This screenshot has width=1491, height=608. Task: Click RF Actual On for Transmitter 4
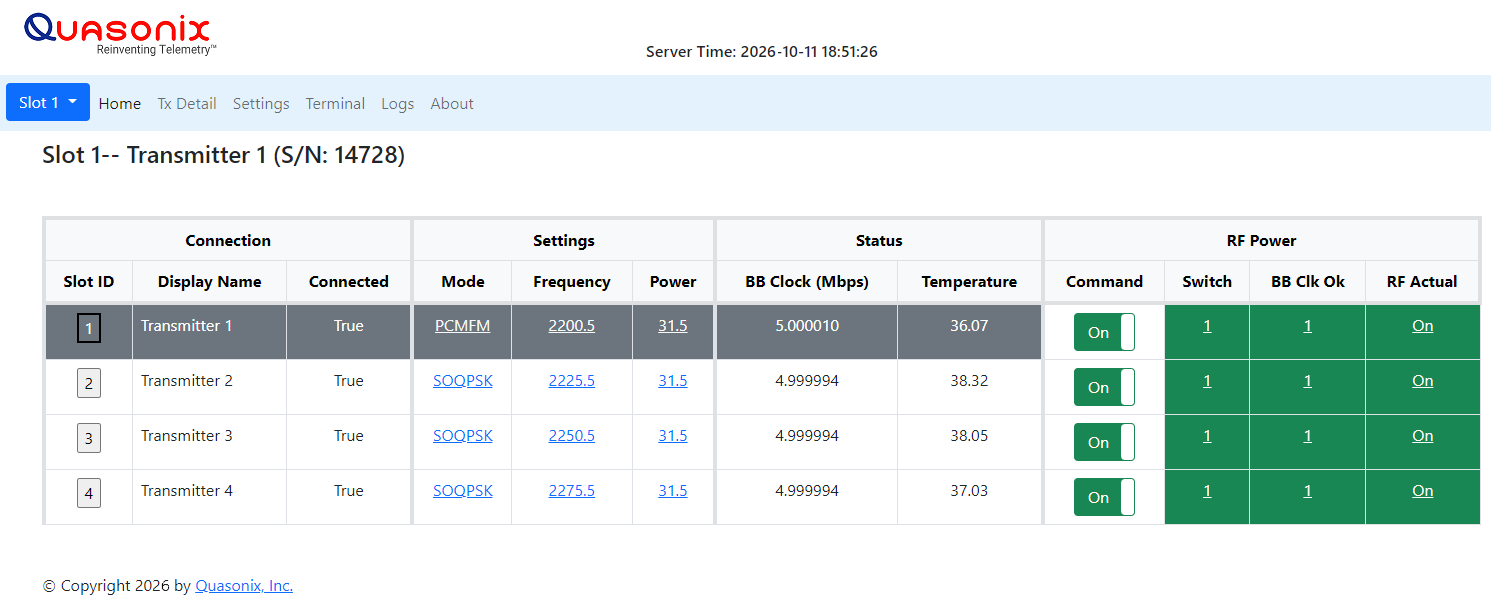[1423, 491]
